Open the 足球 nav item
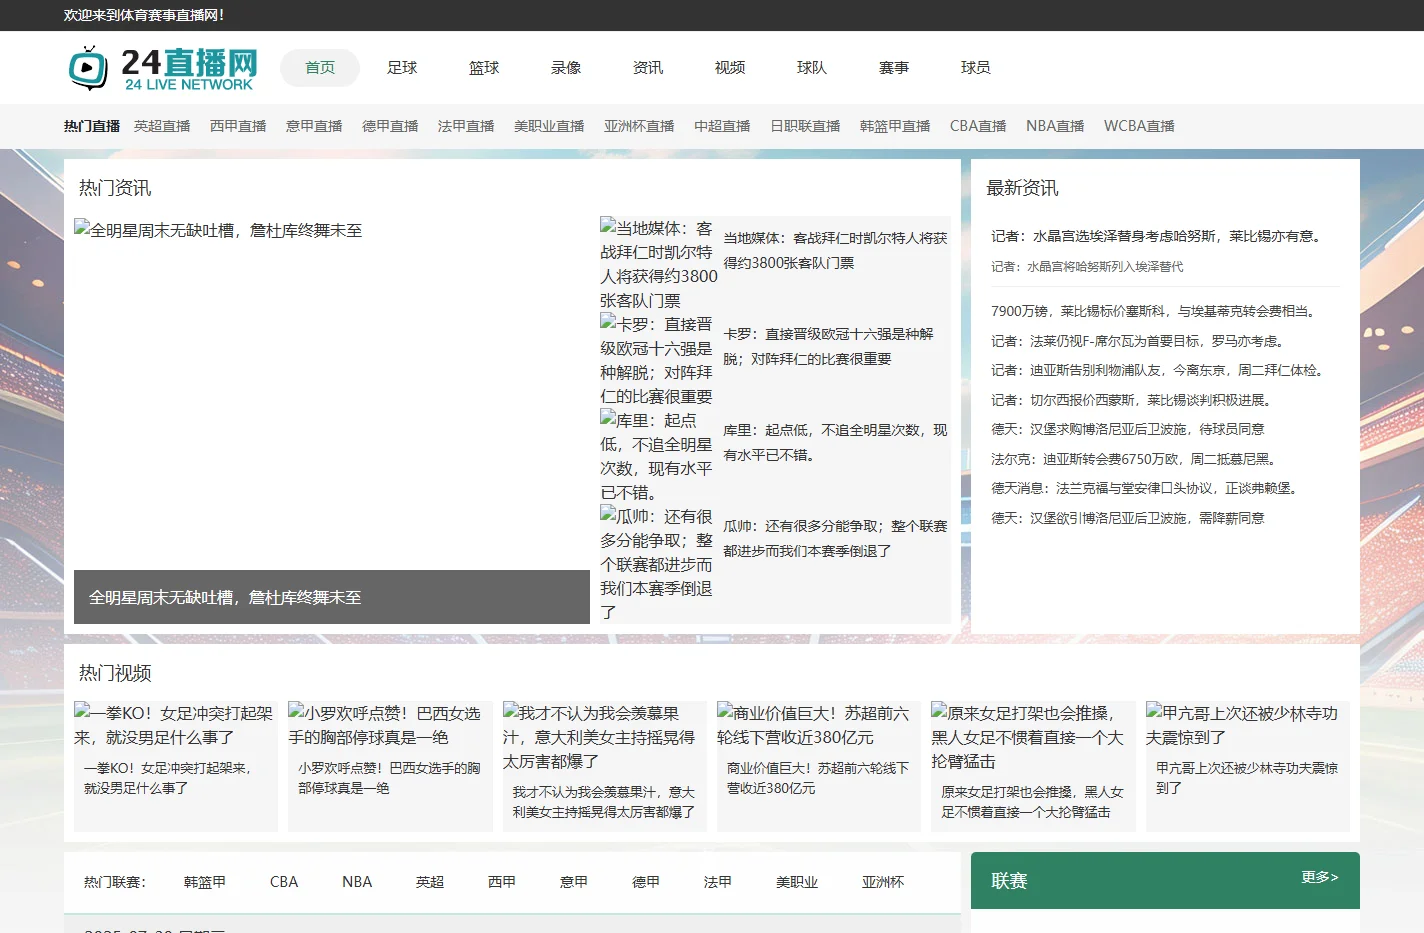This screenshot has height=933, width=1424. tap(402, 68)
